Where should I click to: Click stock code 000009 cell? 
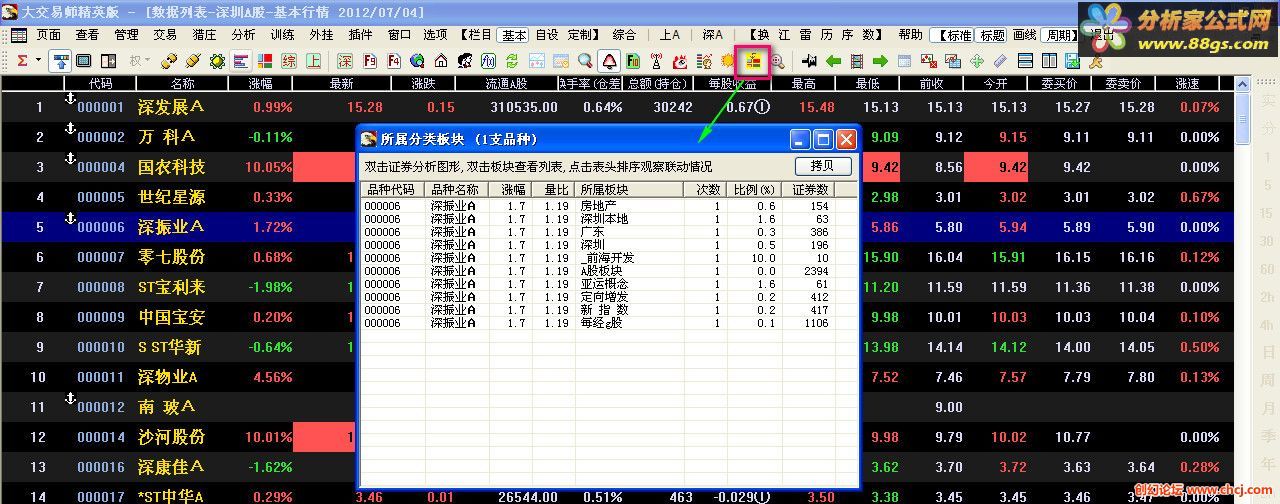(x=101, y=317)
